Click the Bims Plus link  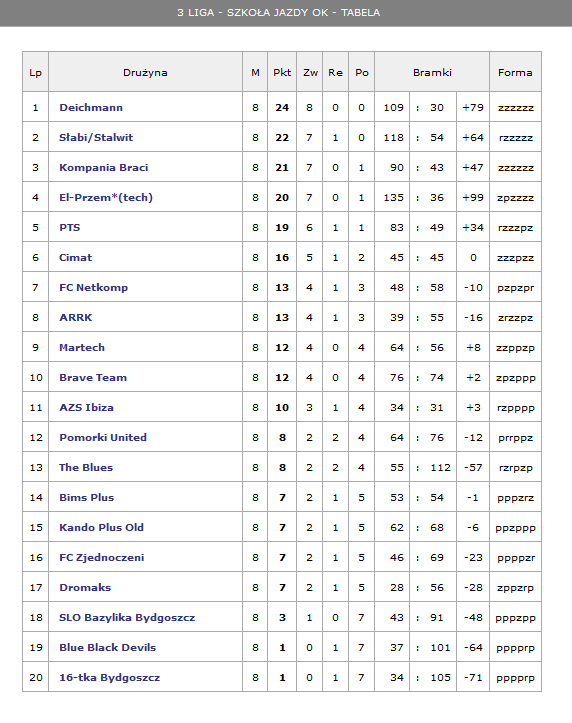(87, 497)
